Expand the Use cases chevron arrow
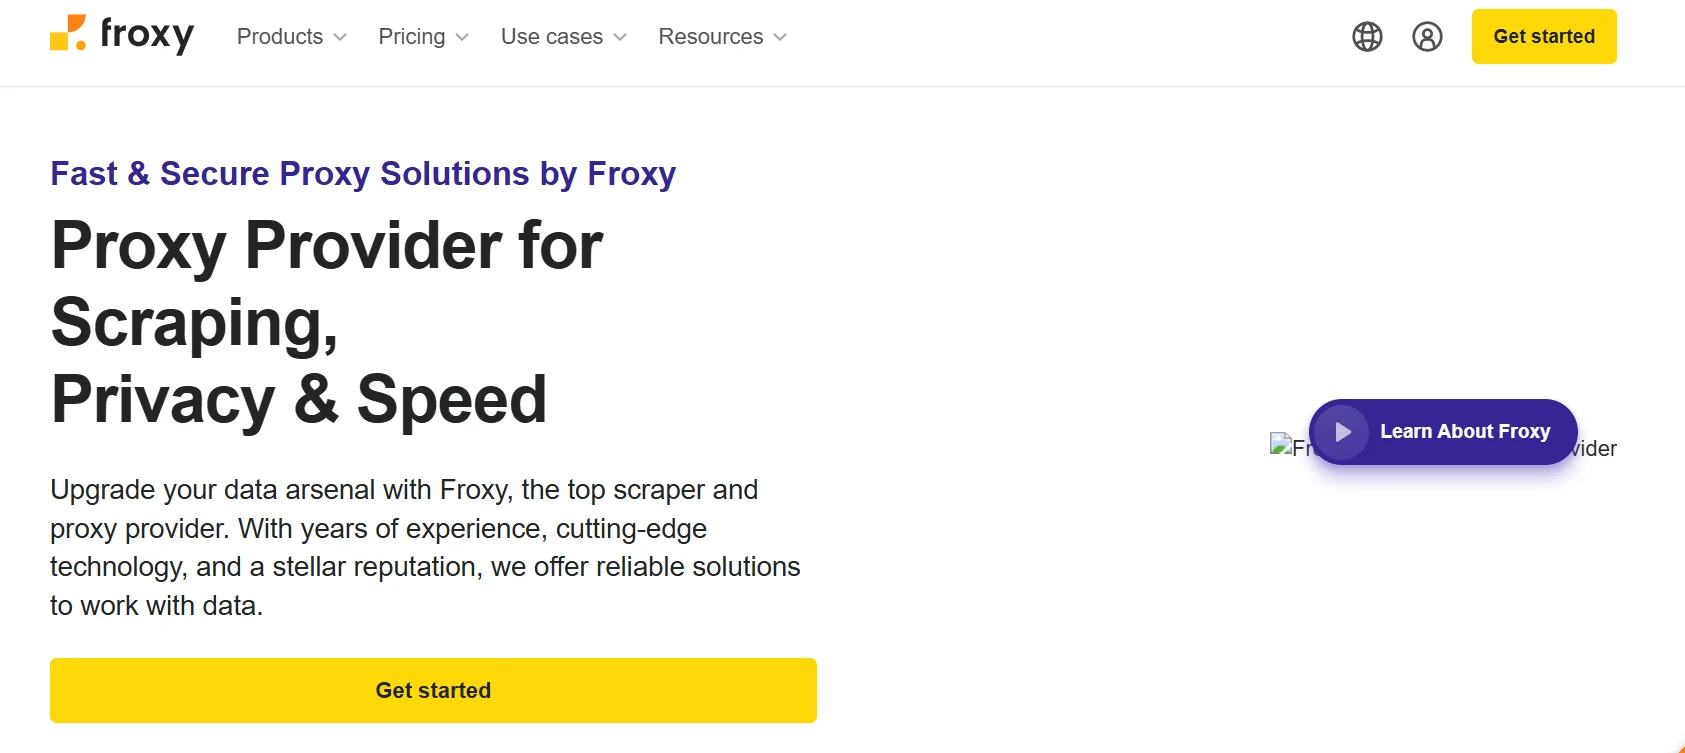 pyautogui.click(x=620, y=37)
